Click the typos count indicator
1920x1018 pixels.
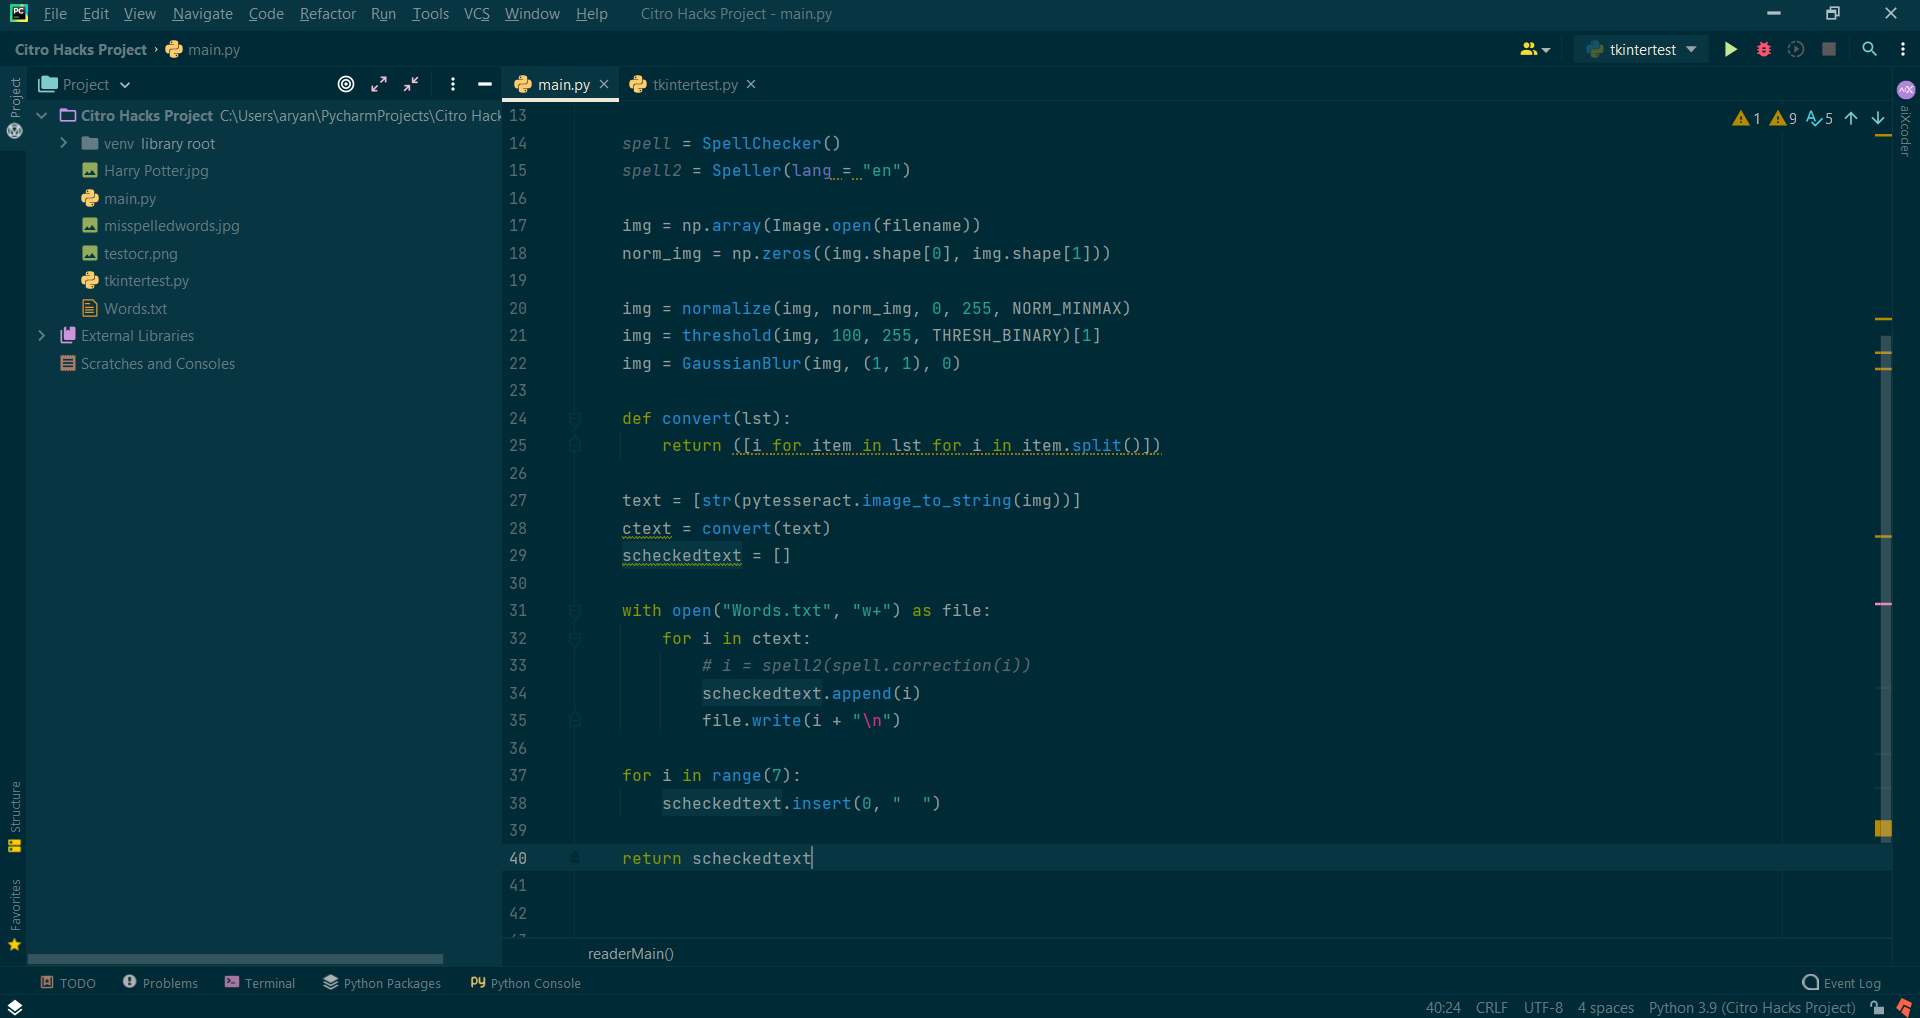pyautogui.click(x=1820, y=118)
